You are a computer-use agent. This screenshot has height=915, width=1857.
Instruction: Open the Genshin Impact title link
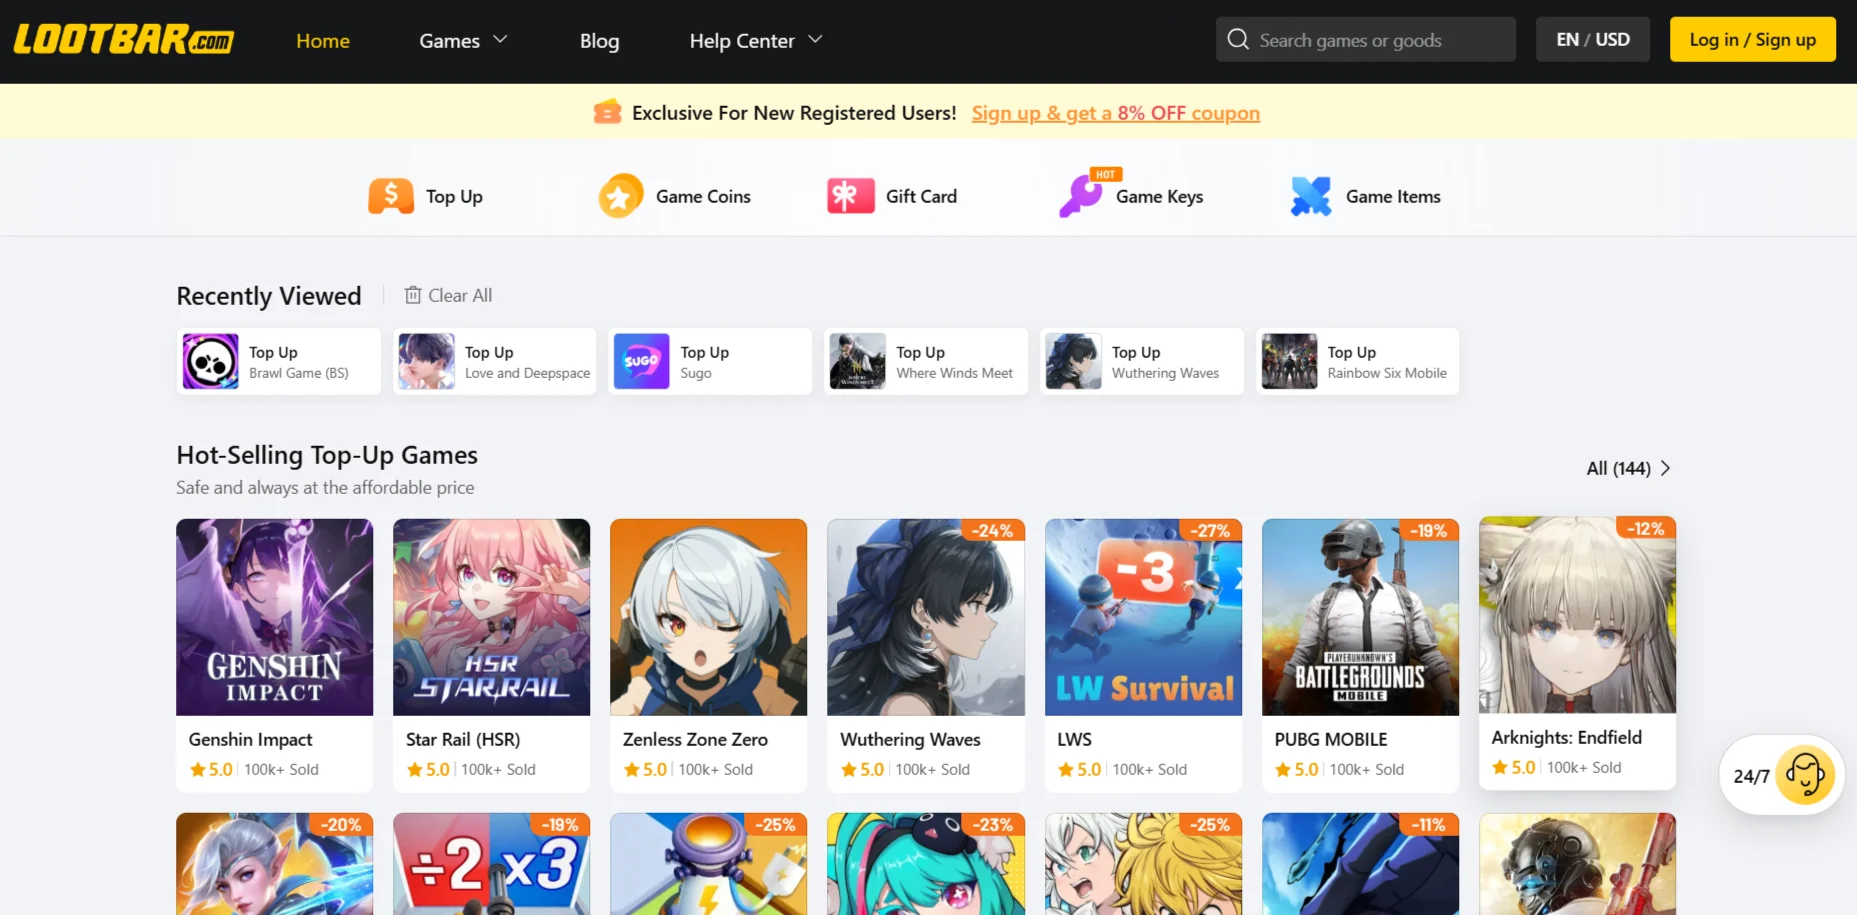[250, 739]
